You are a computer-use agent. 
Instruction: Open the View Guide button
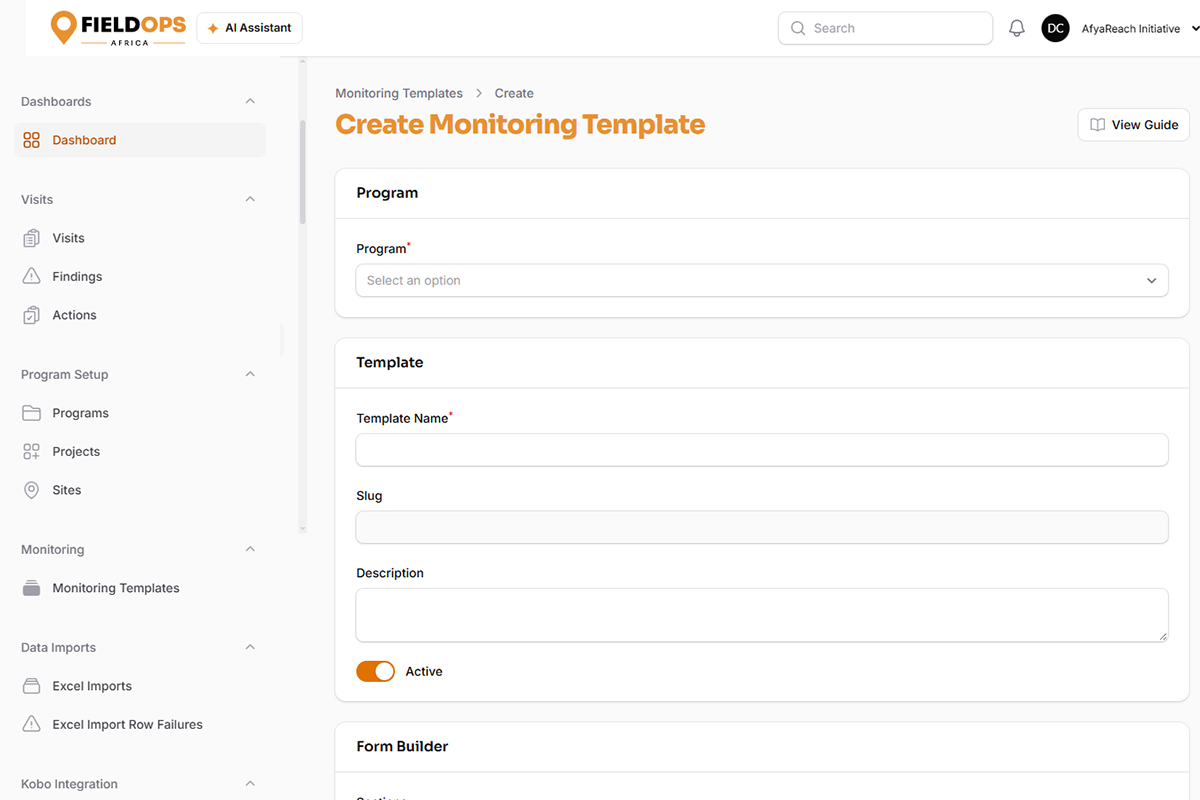(x=1133, y=125)
